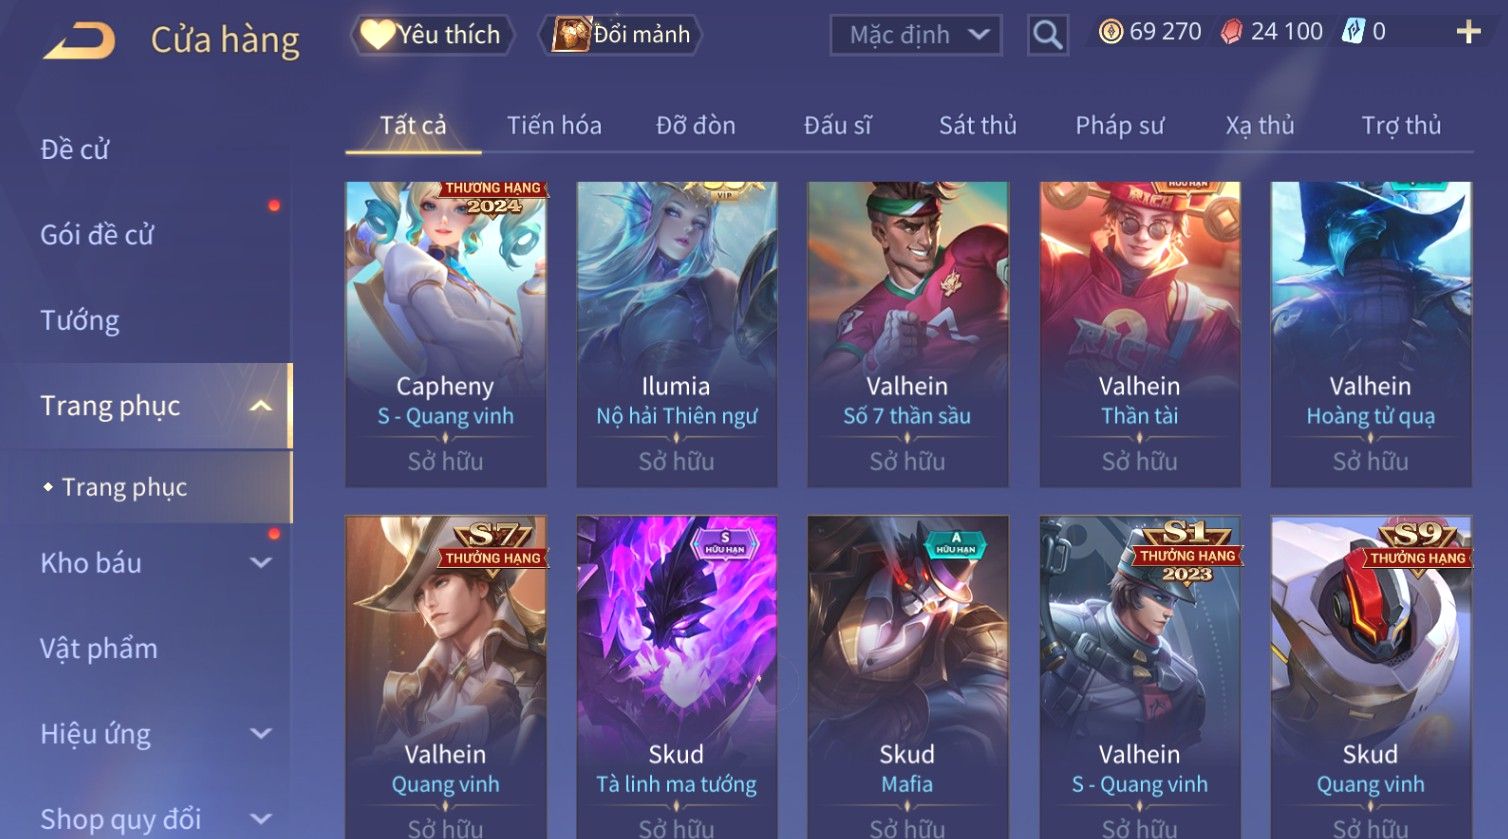Go to Tướng in the sidebar
This screenshot has height=839, width=1508.
point(80,321)
